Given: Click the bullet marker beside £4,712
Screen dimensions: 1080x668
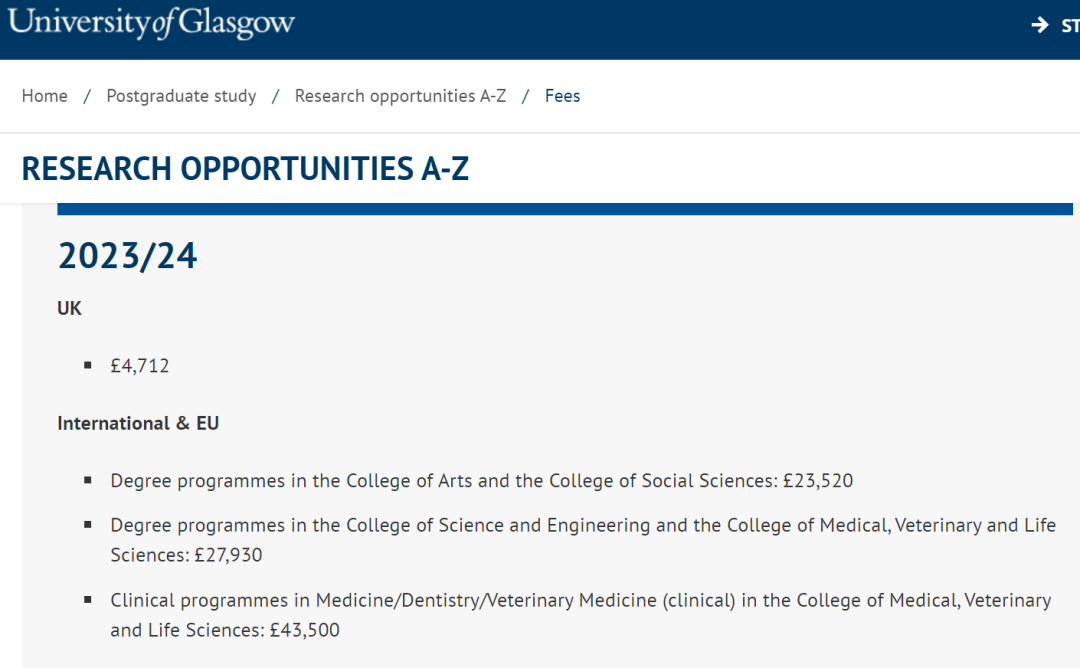Looking at the screenshot, I should (87, 365).
